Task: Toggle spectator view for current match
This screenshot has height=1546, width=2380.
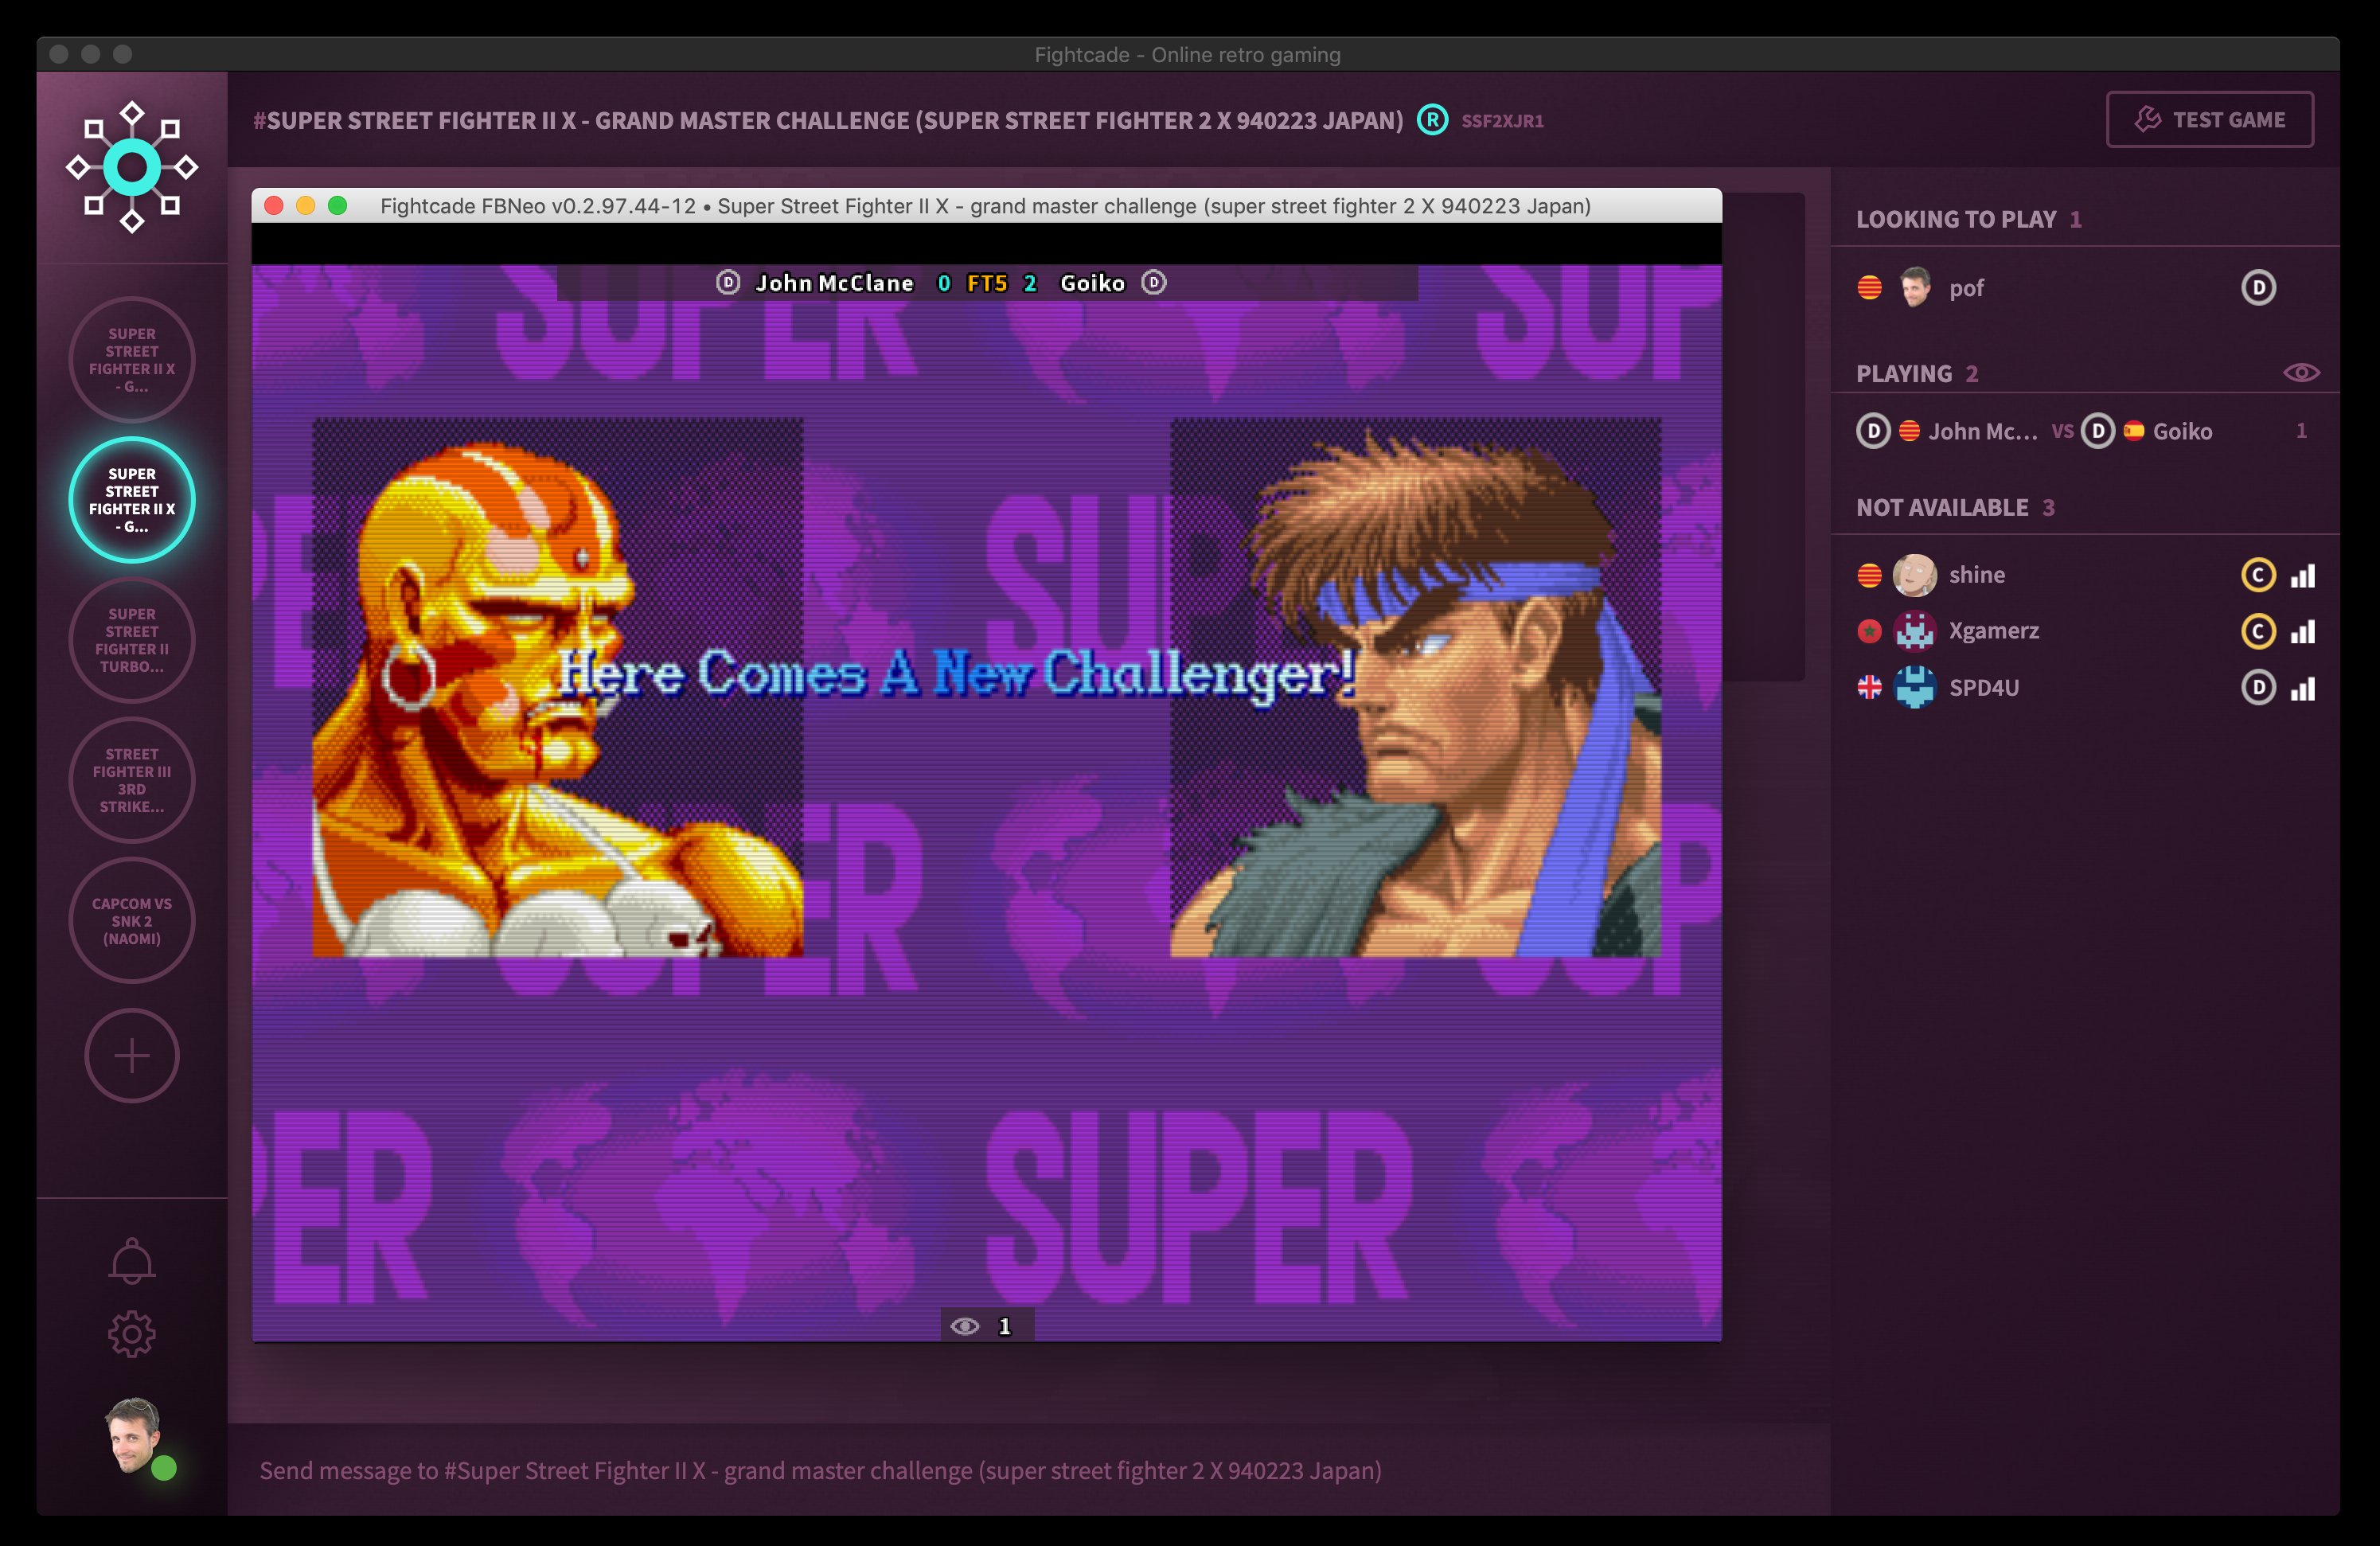Action: tap(2302, 371)
